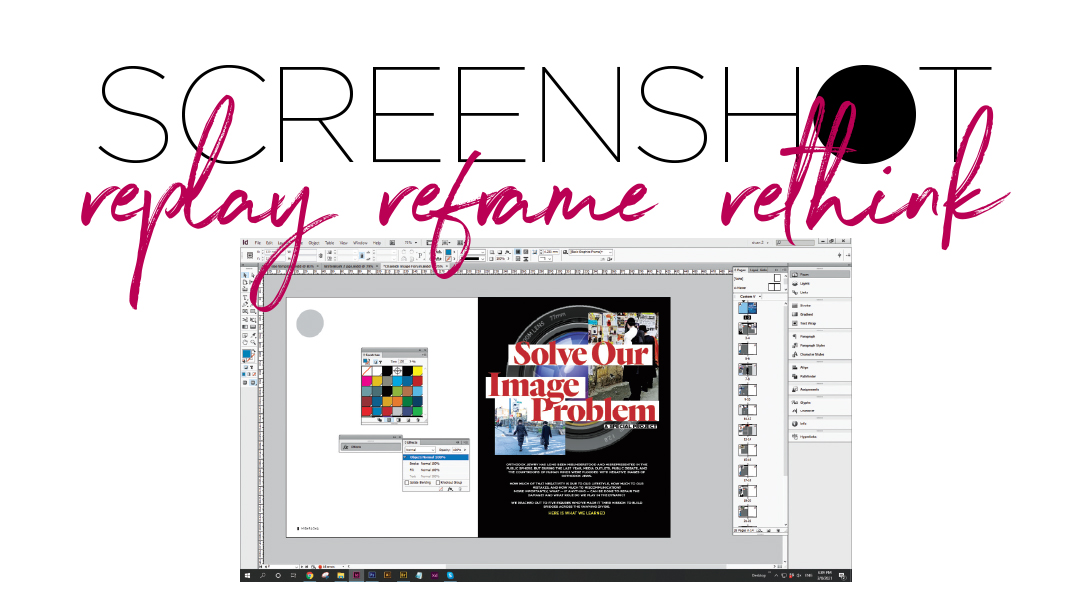
Task: Pick the bright yellow swatch in Swatches panel
Action: pyautogui.click(x=418, y=371)
